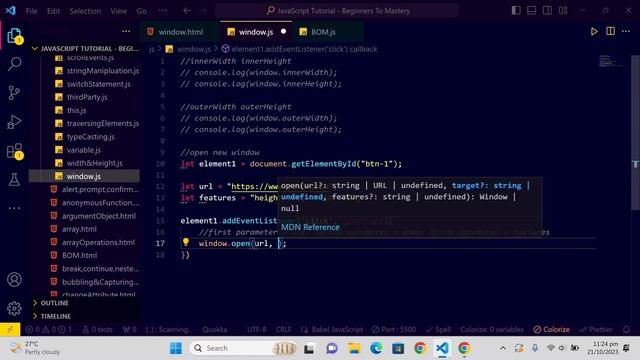This screenshot has width=640, height=360.
Task: Click window.js in the breadcrumb
Action: click(x=194, y=49)
